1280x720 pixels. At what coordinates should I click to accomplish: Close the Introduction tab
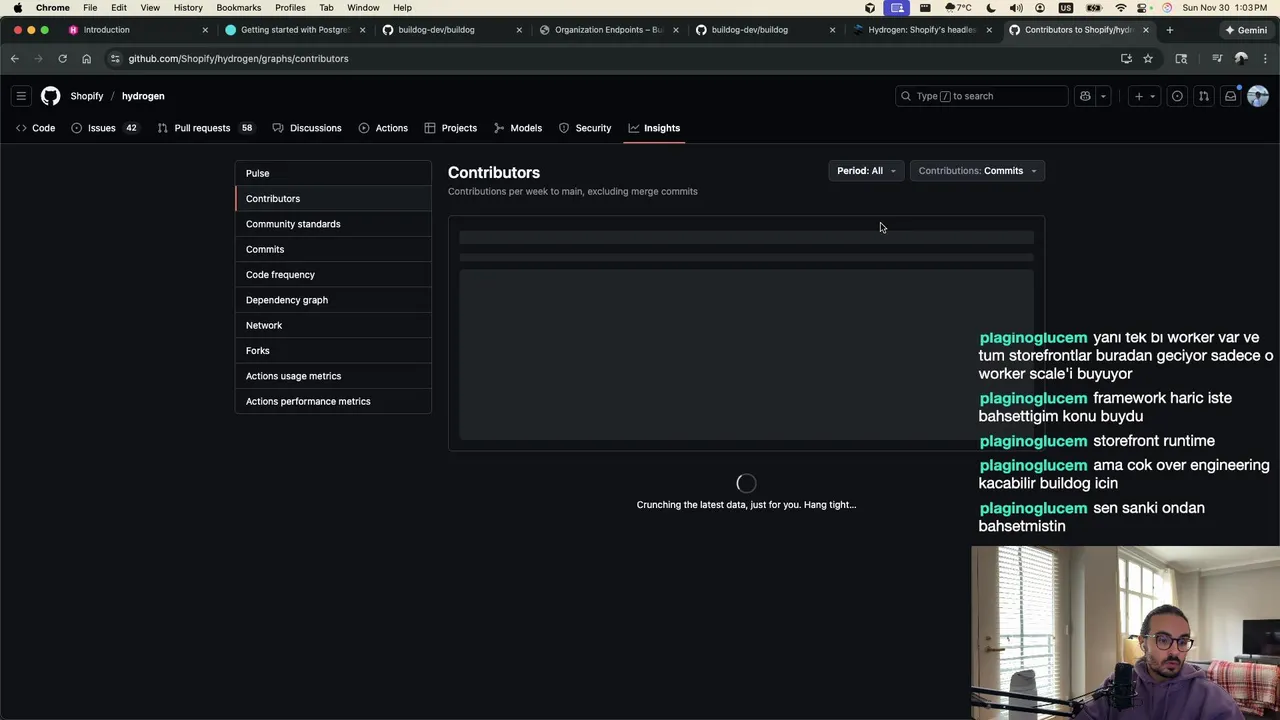click(205, 30)
